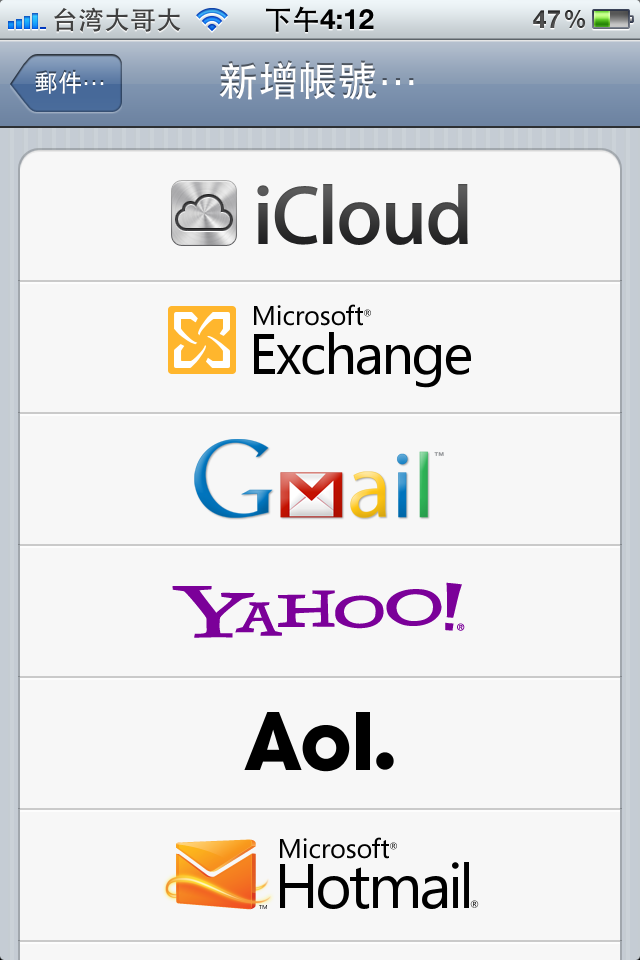Tap the 台湾大哥大 carrier label

tap(118, 21)
